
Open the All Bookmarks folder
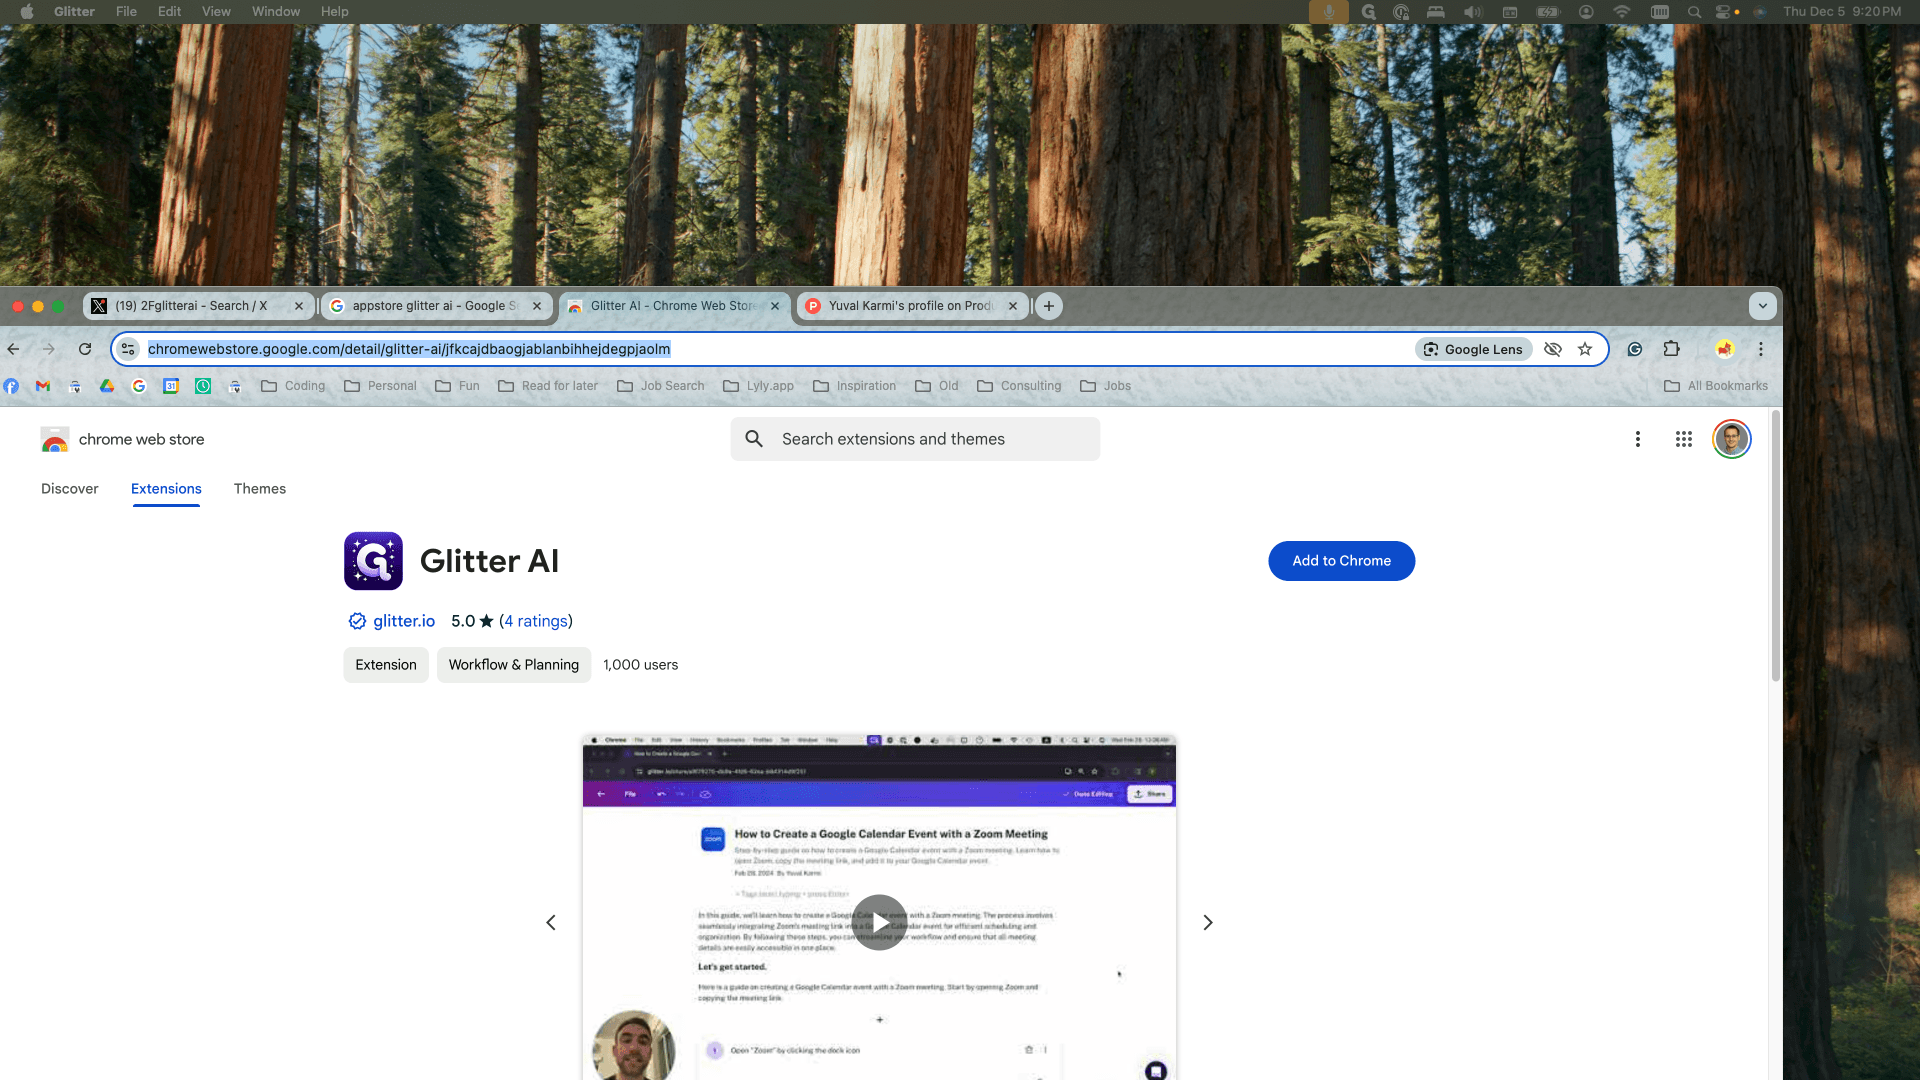coord(1716,386)
